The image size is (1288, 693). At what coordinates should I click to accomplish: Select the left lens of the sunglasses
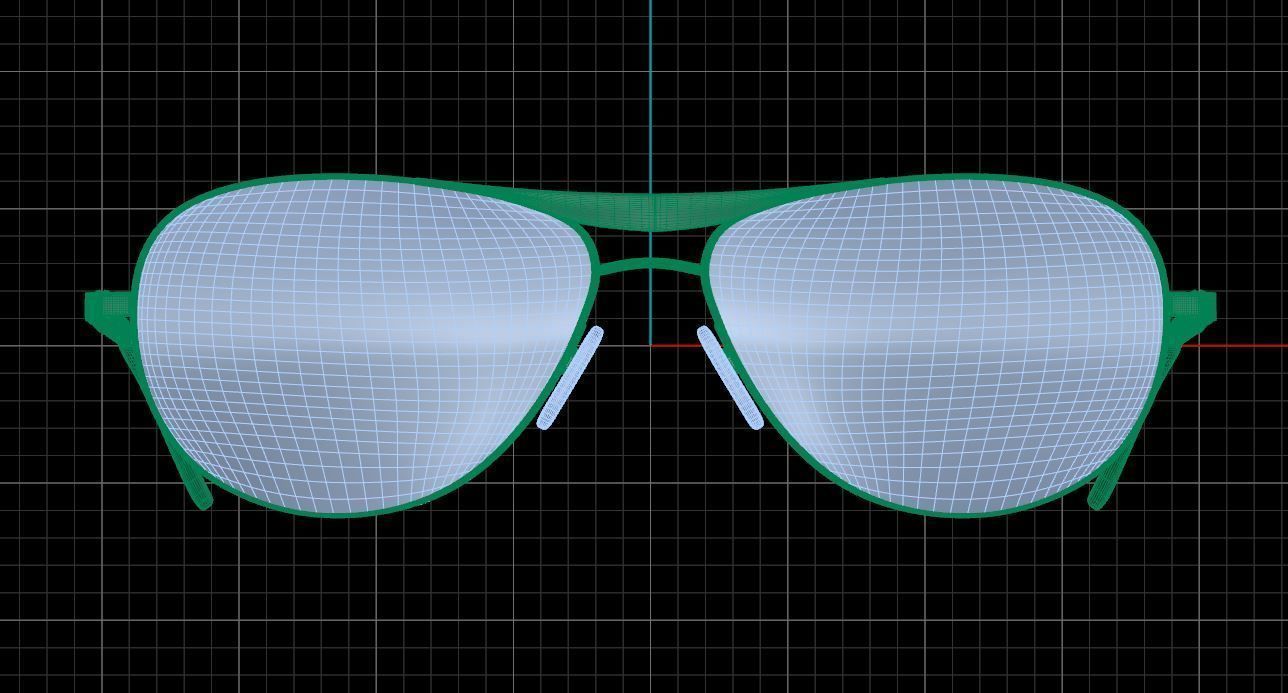365,345
